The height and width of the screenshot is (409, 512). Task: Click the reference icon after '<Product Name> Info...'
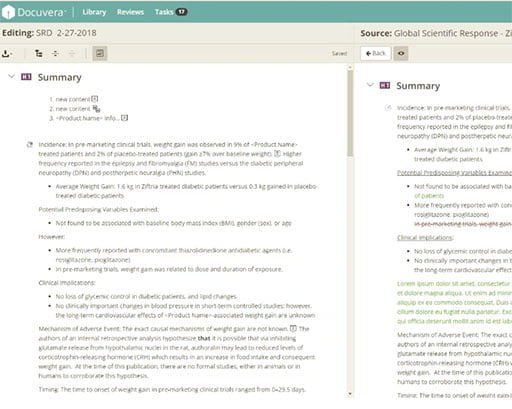point(124,118)
